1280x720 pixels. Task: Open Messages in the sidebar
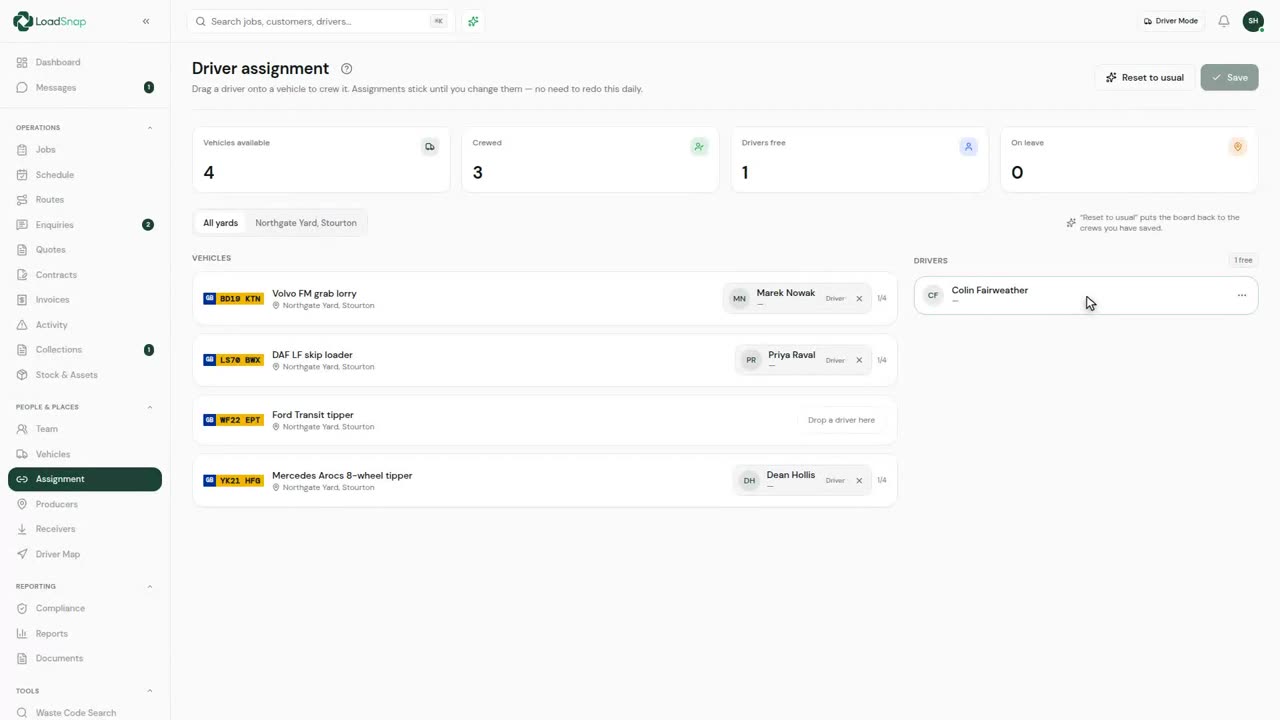85,87
